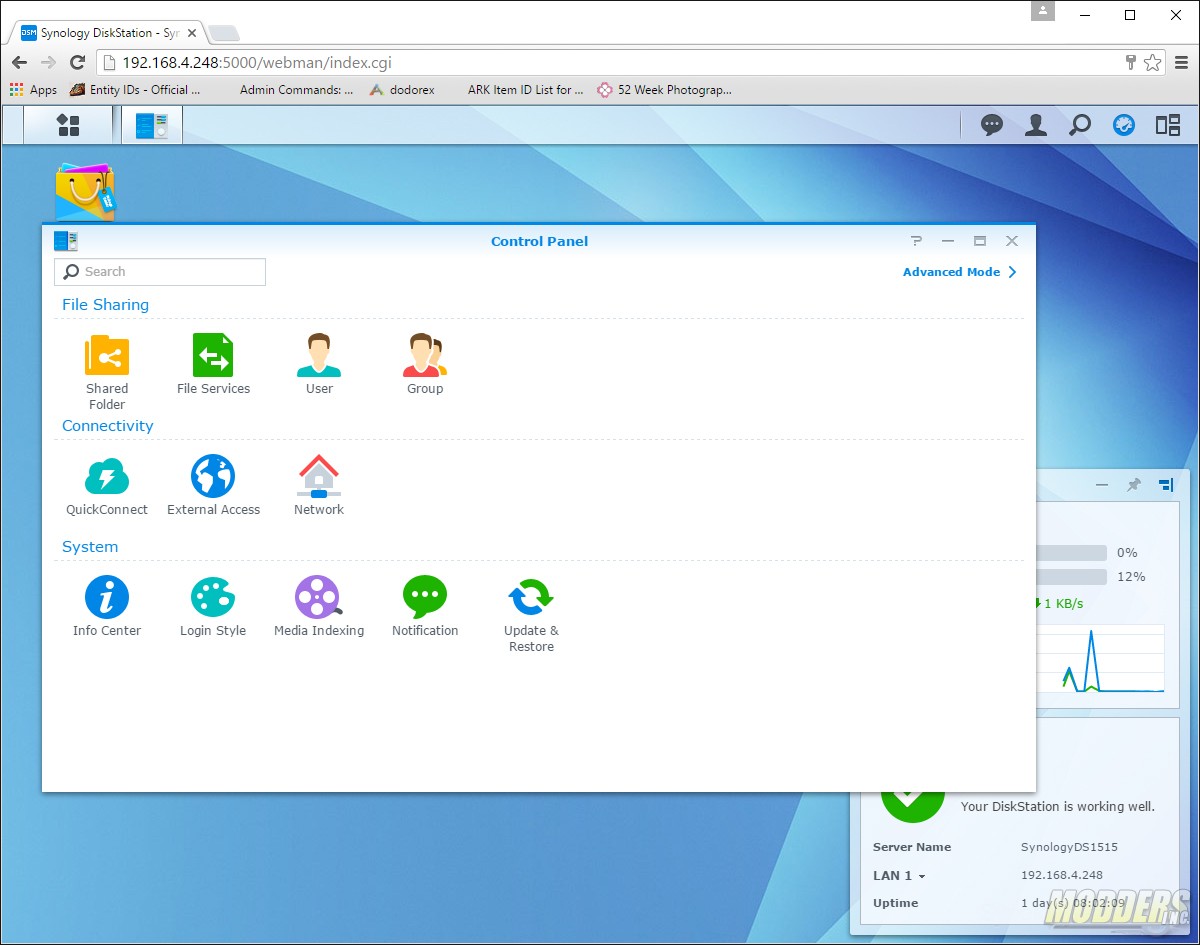The width and height of the screenshot is (1200, 945).
Task: Open the widget panel layout options icon
Action: coord(1166,485)
